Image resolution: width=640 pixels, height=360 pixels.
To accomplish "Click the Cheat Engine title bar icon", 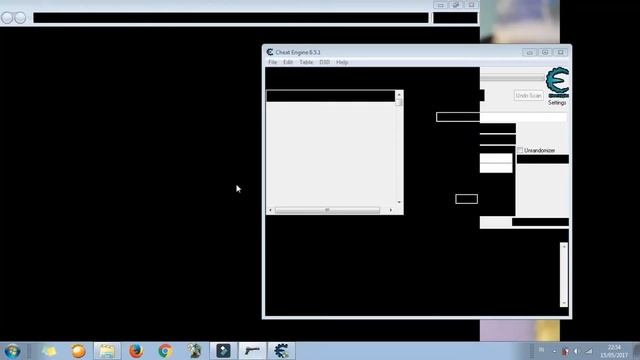I will 270,52.
